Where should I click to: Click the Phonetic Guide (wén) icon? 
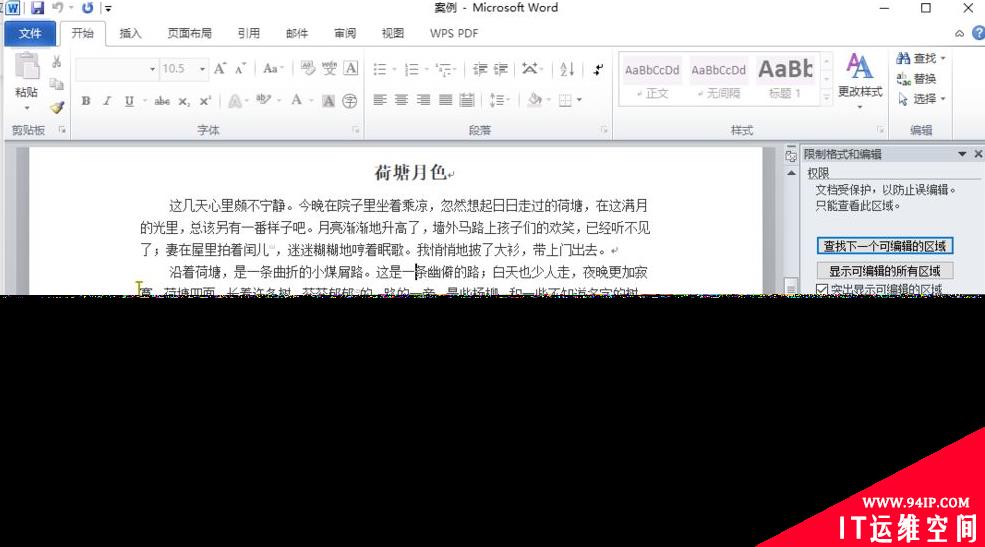pyautogui.click(x=329, y=68)
